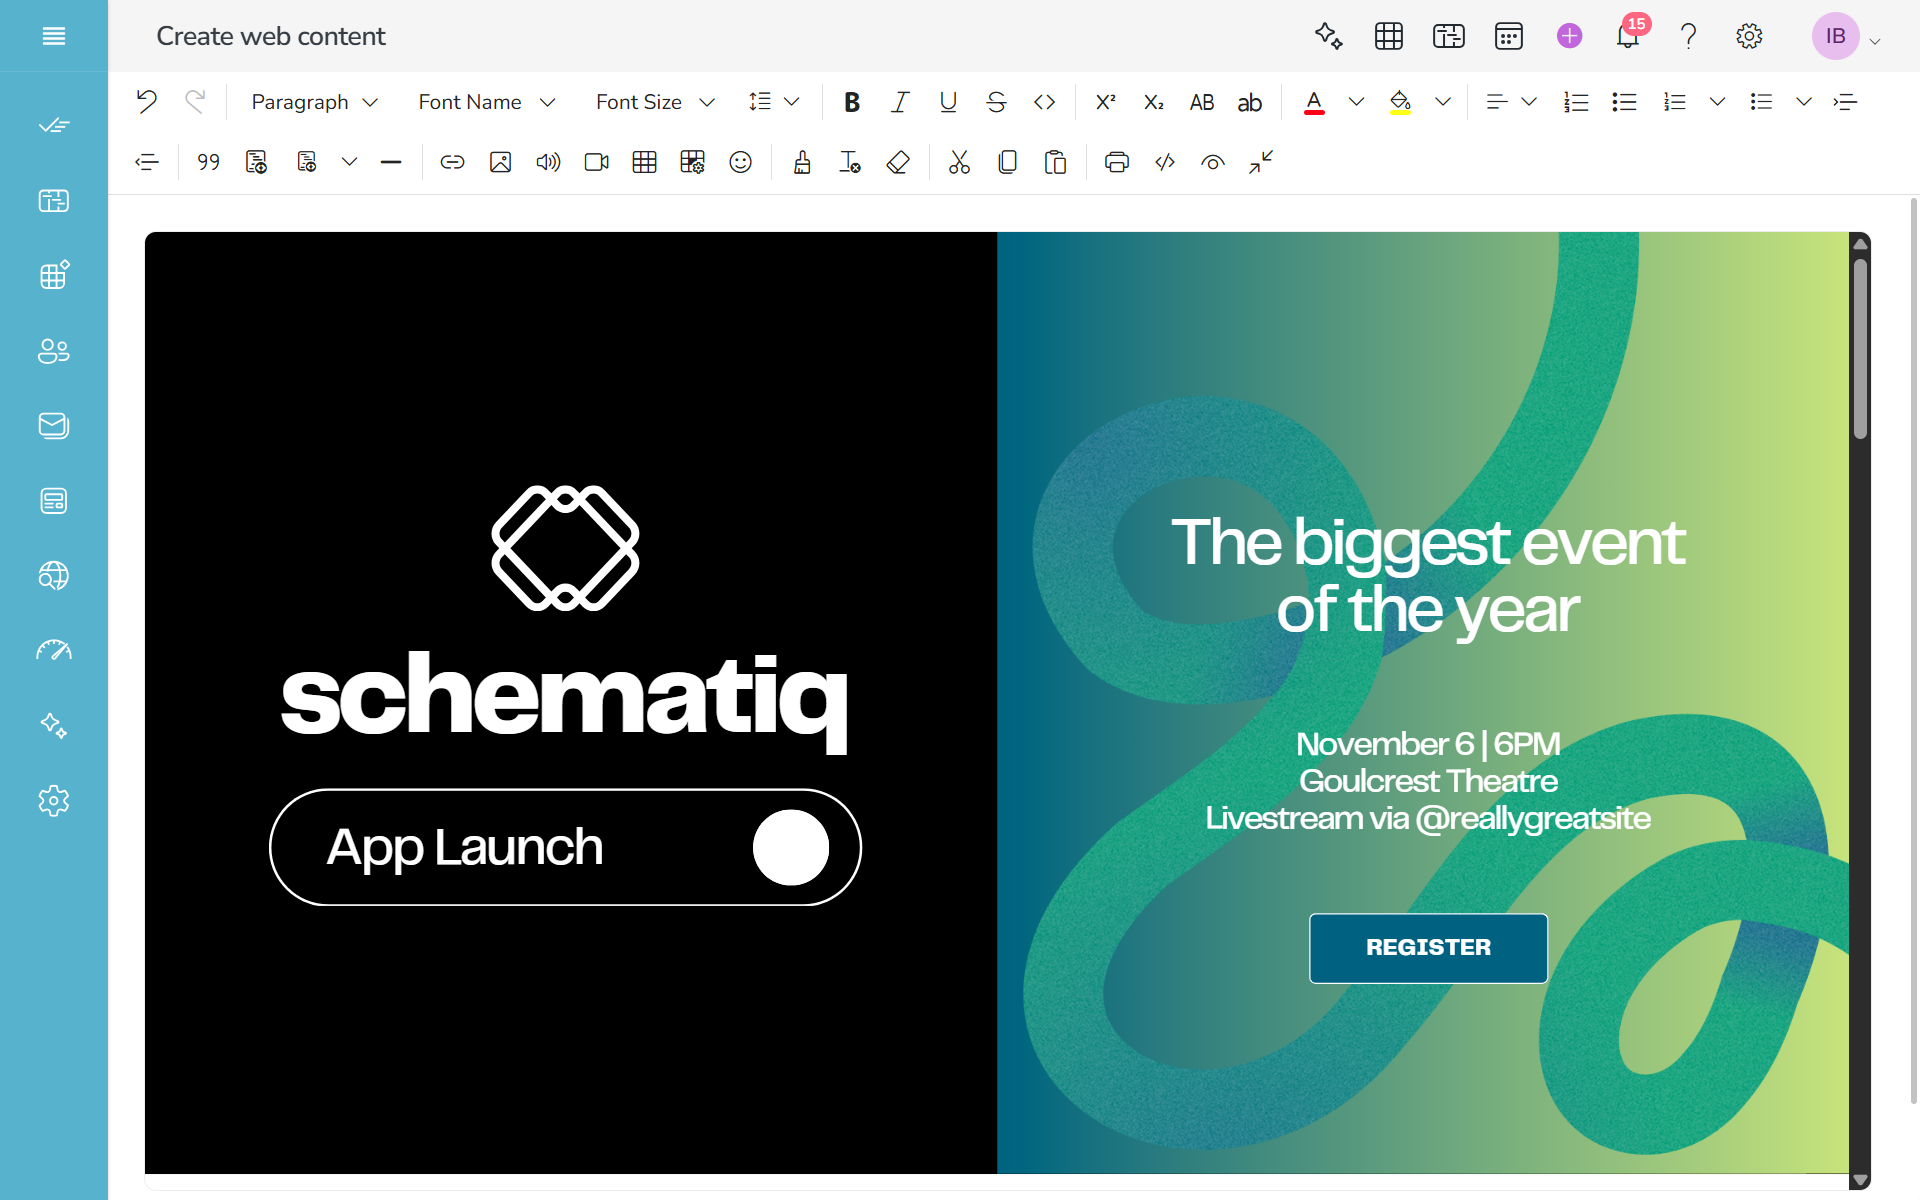Toggle inline code formatting

[x=1044, y=102]
